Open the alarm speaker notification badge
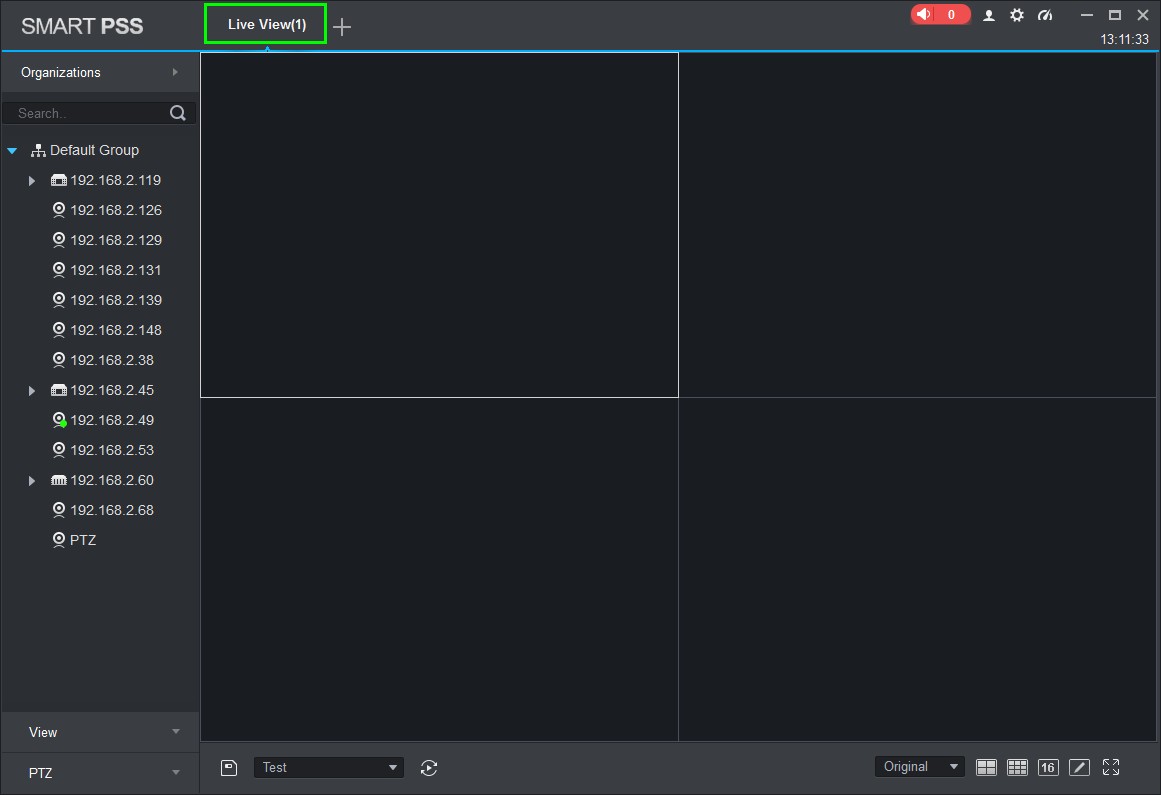 940,15
